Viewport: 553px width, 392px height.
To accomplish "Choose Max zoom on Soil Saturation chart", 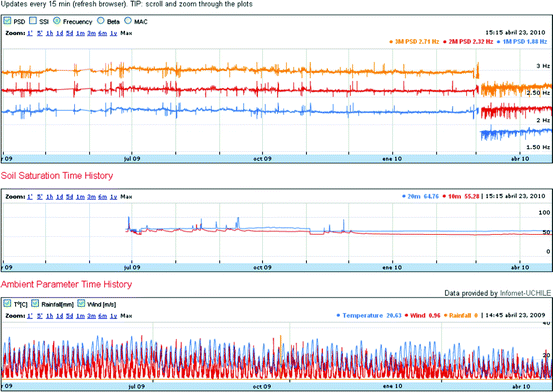I will point(126,197).
